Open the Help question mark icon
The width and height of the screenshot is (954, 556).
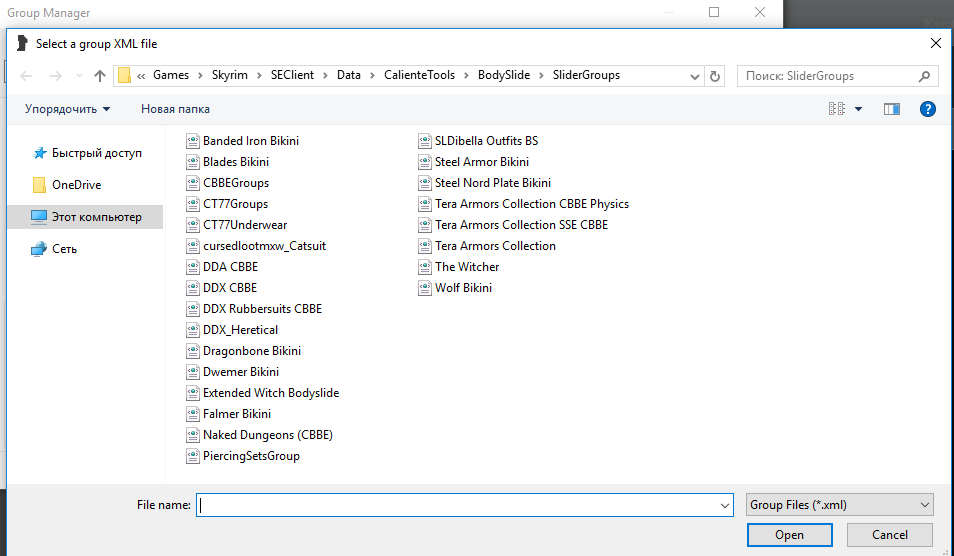(927, 109)
